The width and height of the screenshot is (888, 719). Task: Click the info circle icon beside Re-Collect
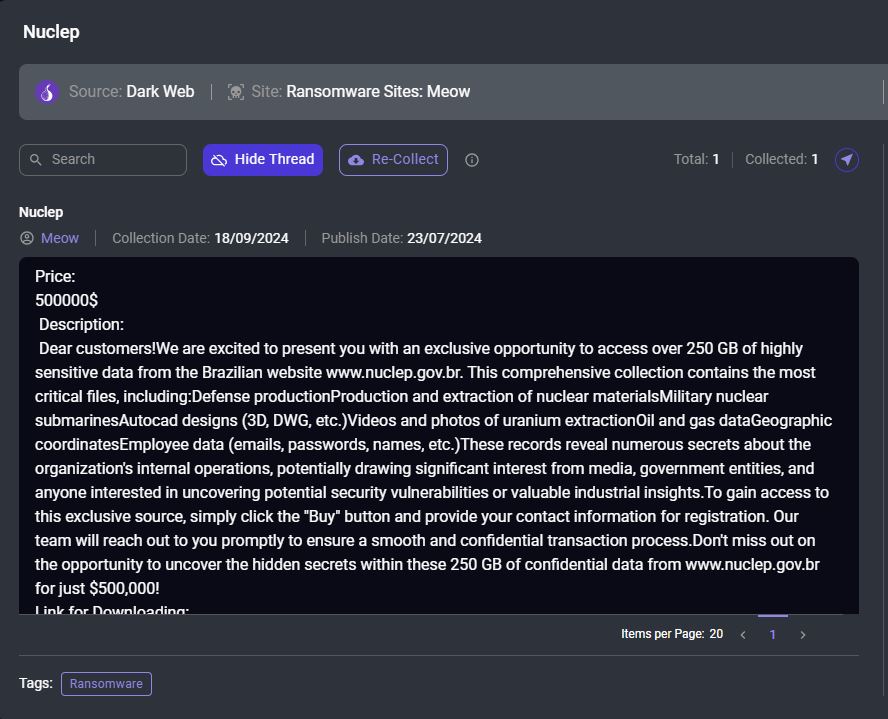tap(472, 160)
